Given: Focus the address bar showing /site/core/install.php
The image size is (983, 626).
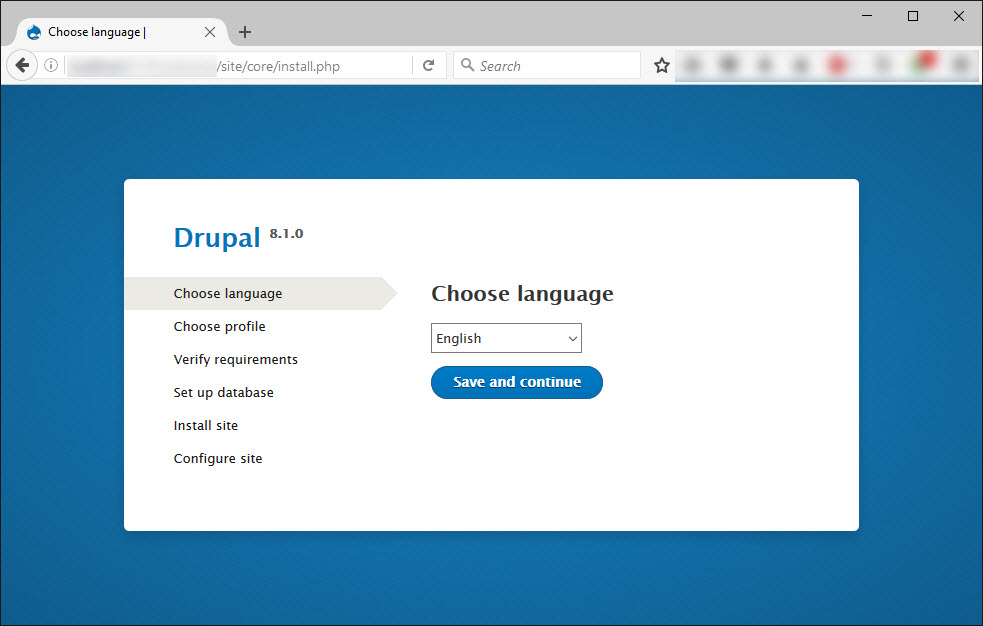Looking at the screenshot, I should coord(239,66).
